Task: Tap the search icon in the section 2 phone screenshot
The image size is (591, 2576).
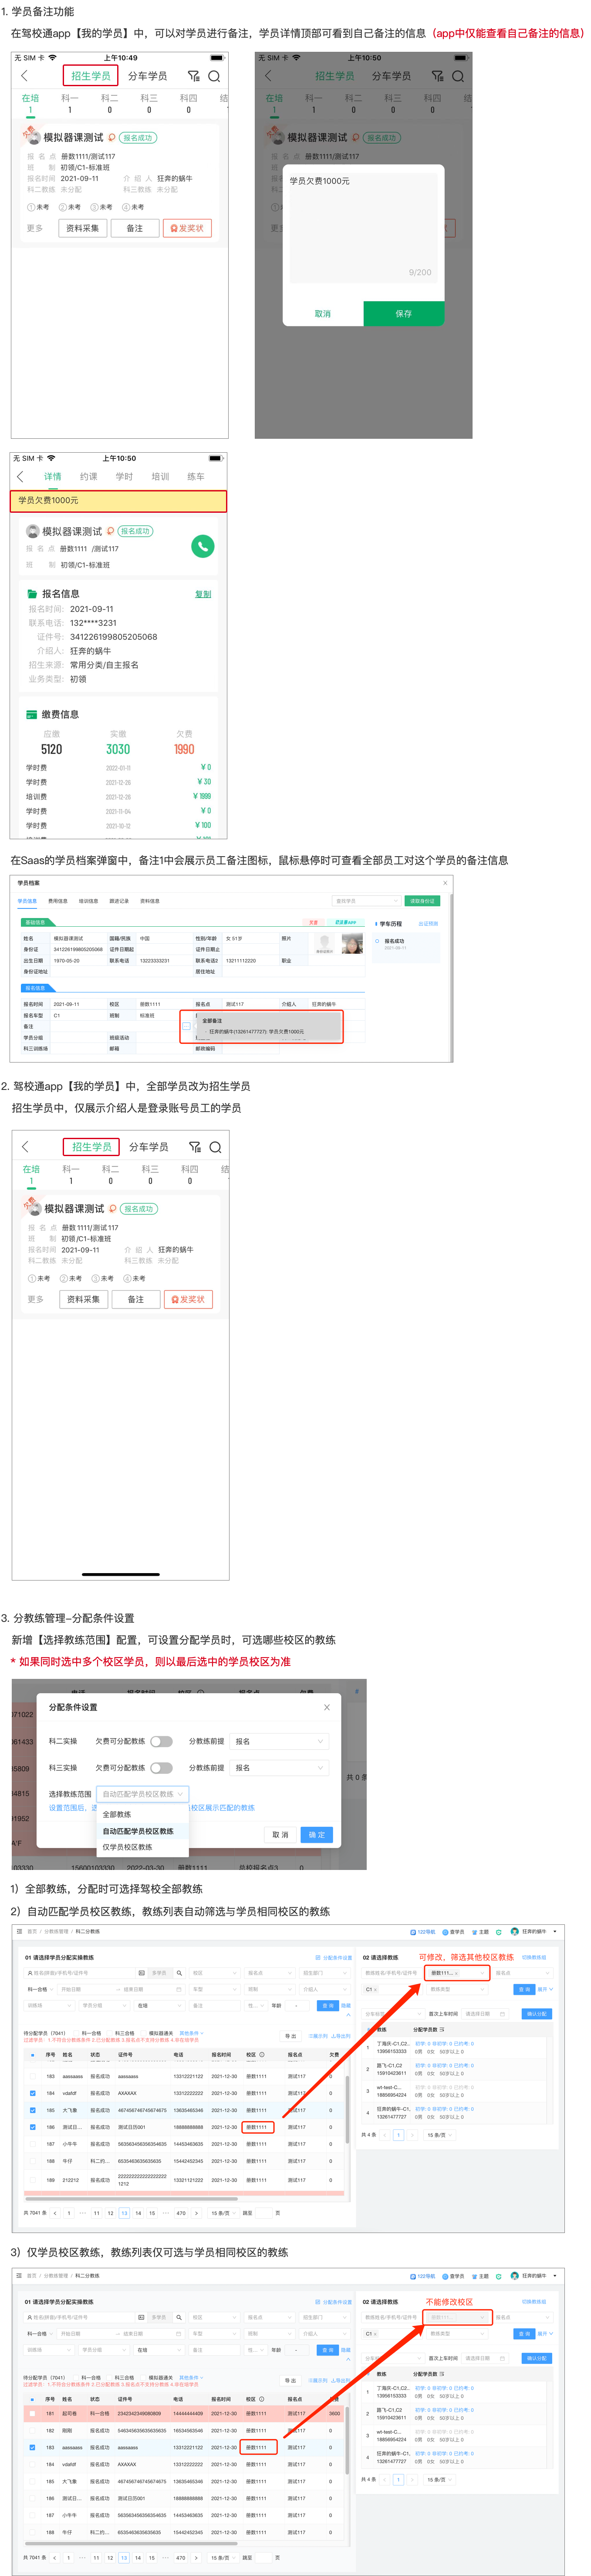Action: (x=215, y=1147)
